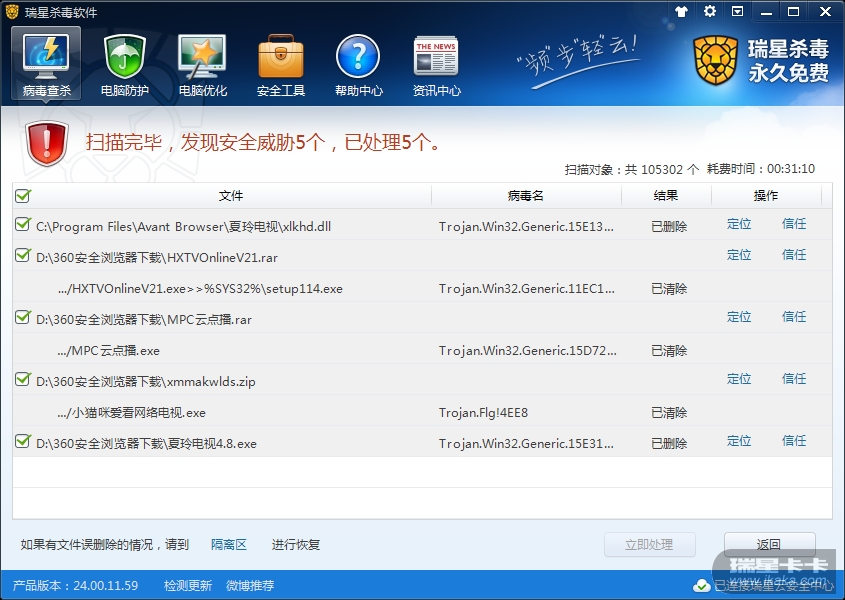Select the setup114.exe sub-item row

point(422,286)
